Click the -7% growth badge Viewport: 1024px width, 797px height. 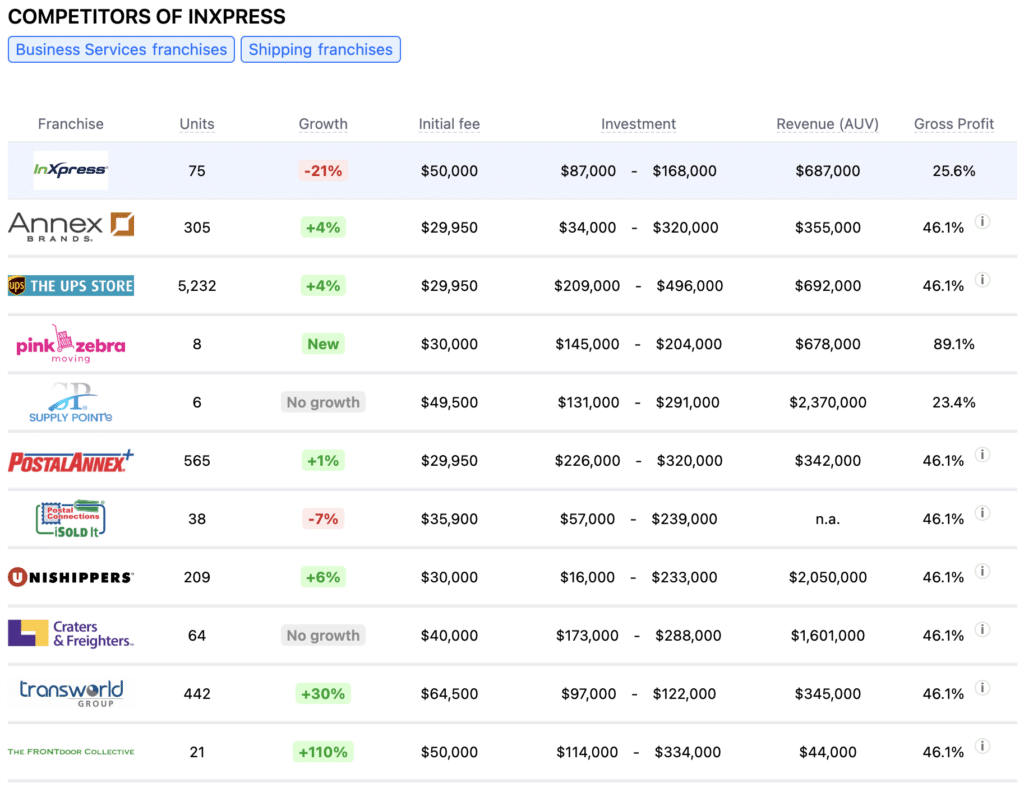click(323, 519)
